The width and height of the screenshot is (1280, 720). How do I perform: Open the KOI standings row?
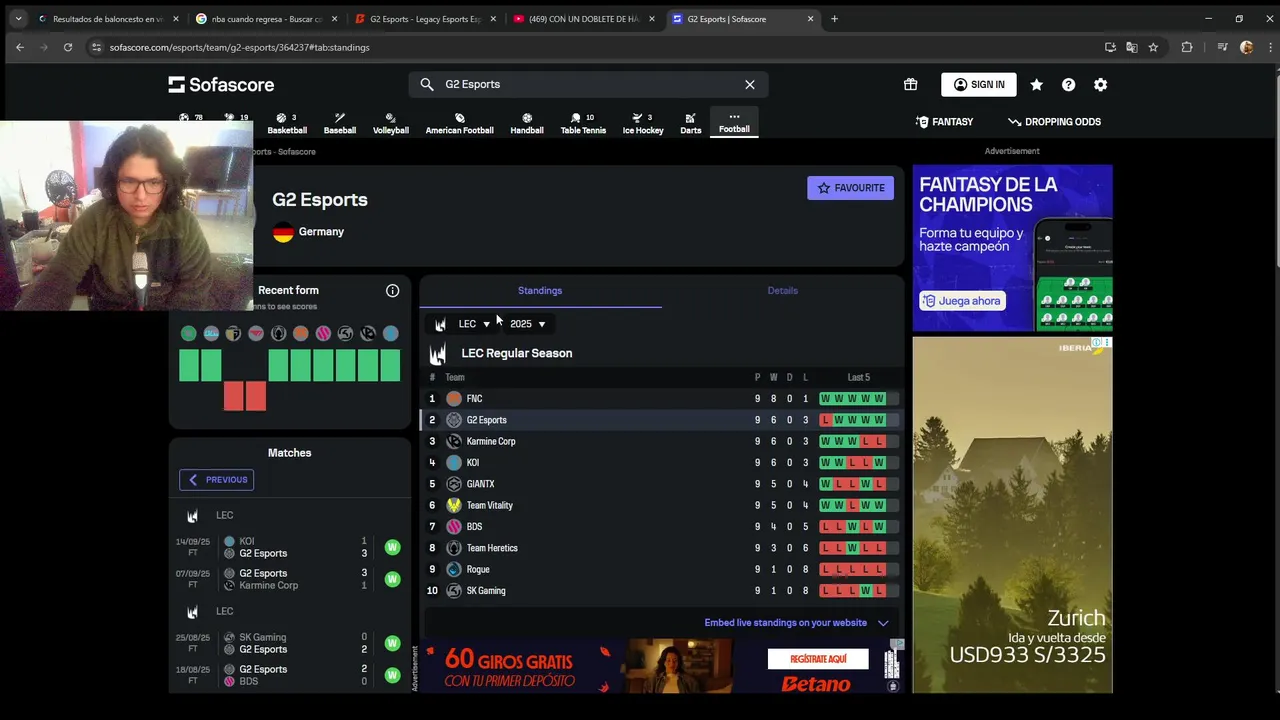tap(661, 463)
